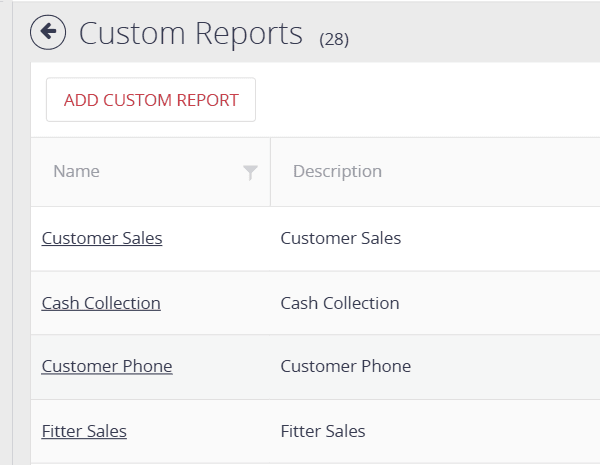Open the Cash Collection report link
600x465 pixels.
(x=101, y=303)
